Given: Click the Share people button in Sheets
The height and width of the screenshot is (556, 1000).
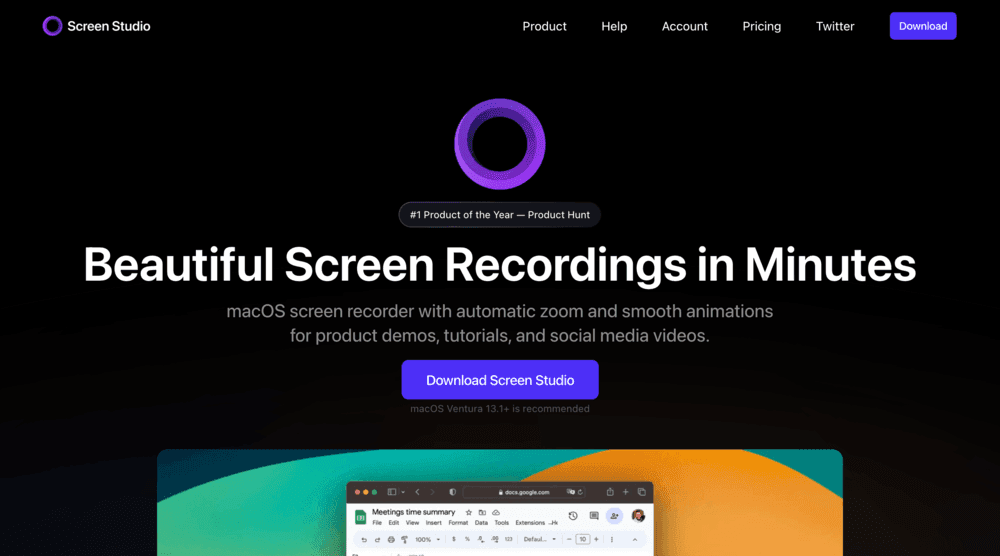Looking at the screenshot, I should pyautogui.click(x=614, y=516).
